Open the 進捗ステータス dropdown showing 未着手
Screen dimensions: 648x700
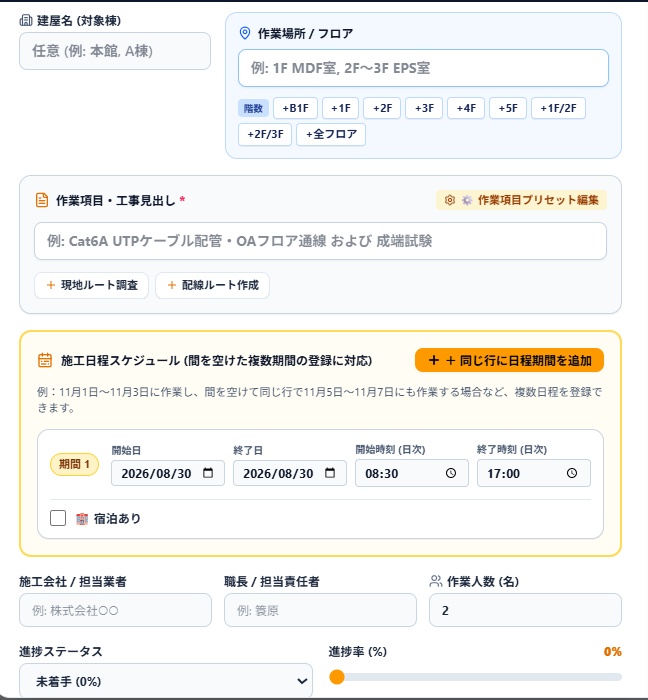coord(166,681)
